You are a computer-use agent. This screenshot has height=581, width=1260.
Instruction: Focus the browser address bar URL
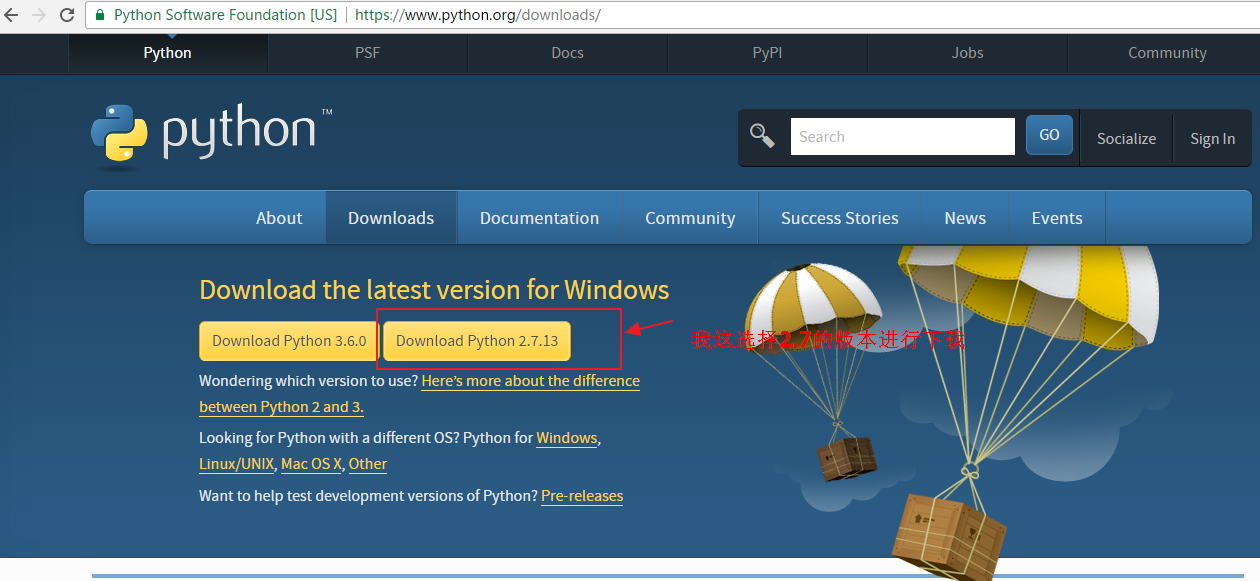click(x=478, y=15)
